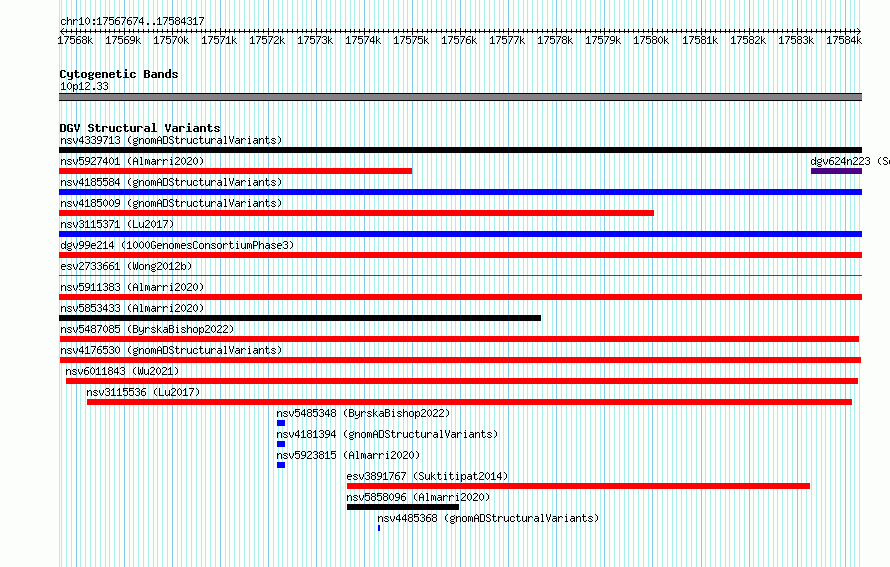Open the nsv4185584 (gnomADStructuralVariants) label
Screen dimensions: 890x567
(171, 182)
